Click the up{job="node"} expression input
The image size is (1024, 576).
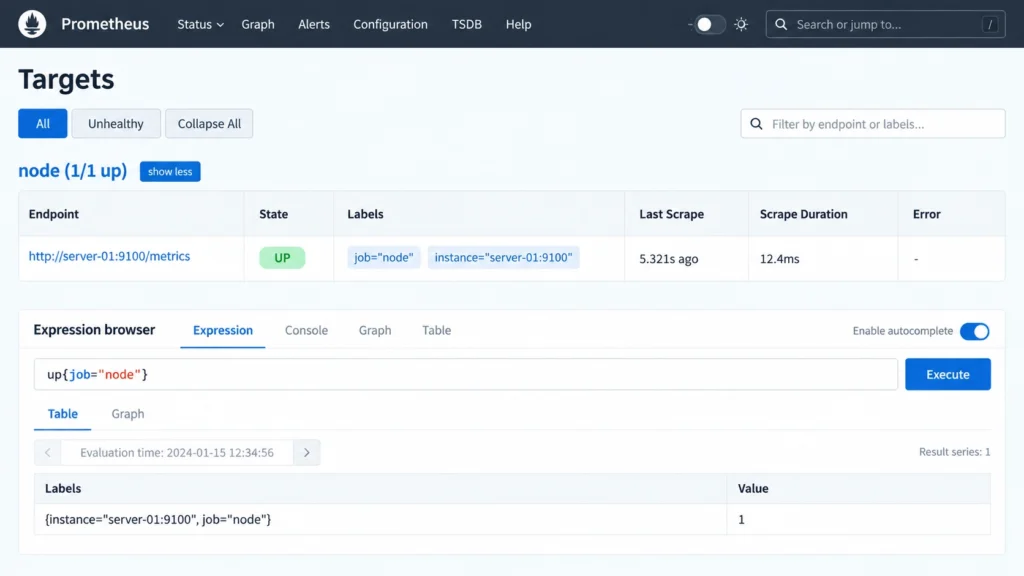[x=466, y=374]
